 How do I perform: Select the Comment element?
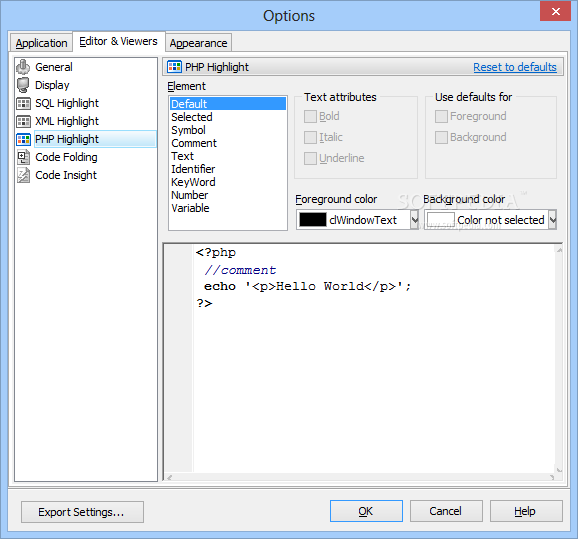(x=228, y=143)
